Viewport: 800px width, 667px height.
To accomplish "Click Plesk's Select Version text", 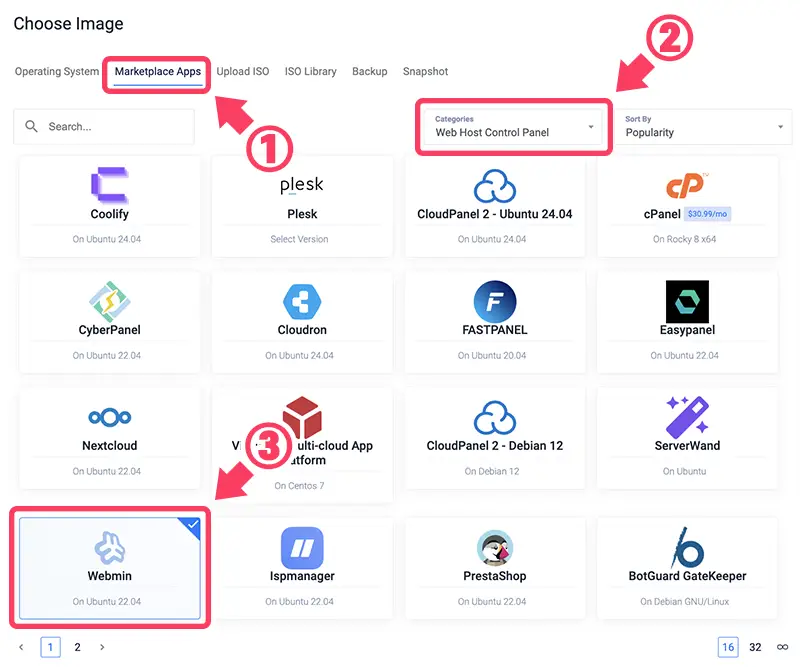I will (x=299, y=239).
